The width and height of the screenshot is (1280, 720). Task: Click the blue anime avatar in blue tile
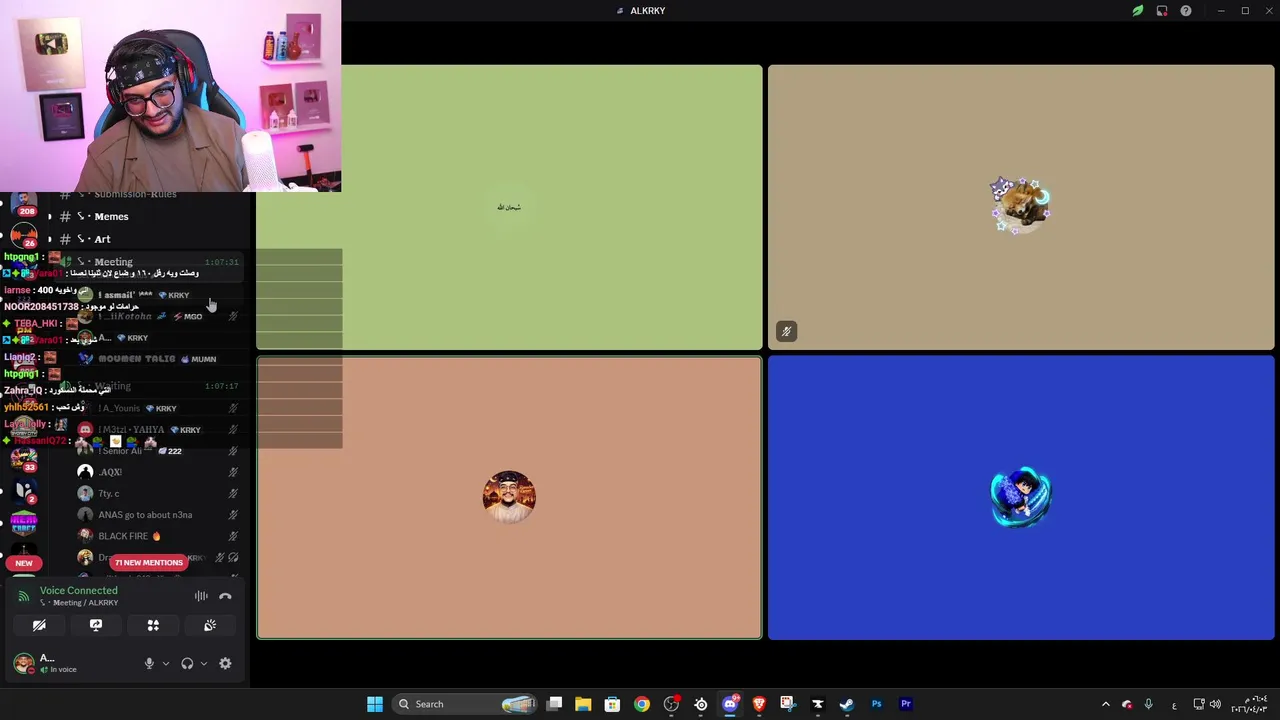click(1021, 496)
